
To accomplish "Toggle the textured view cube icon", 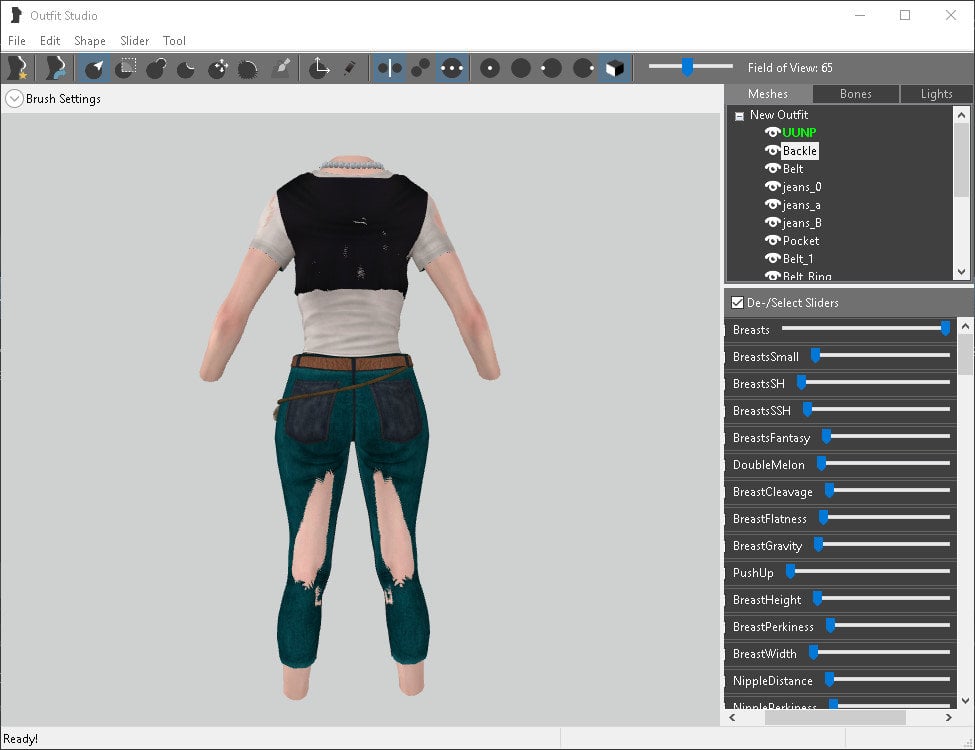I will click(615, 68).
